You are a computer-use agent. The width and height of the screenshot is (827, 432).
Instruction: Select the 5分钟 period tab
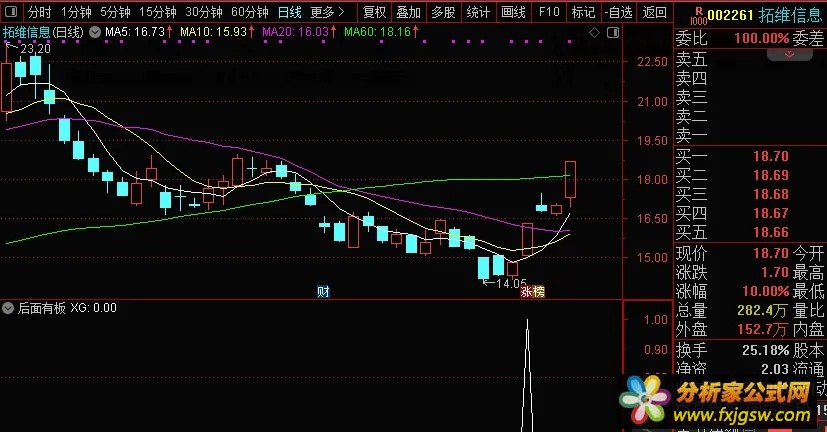(x=115, y=12)
